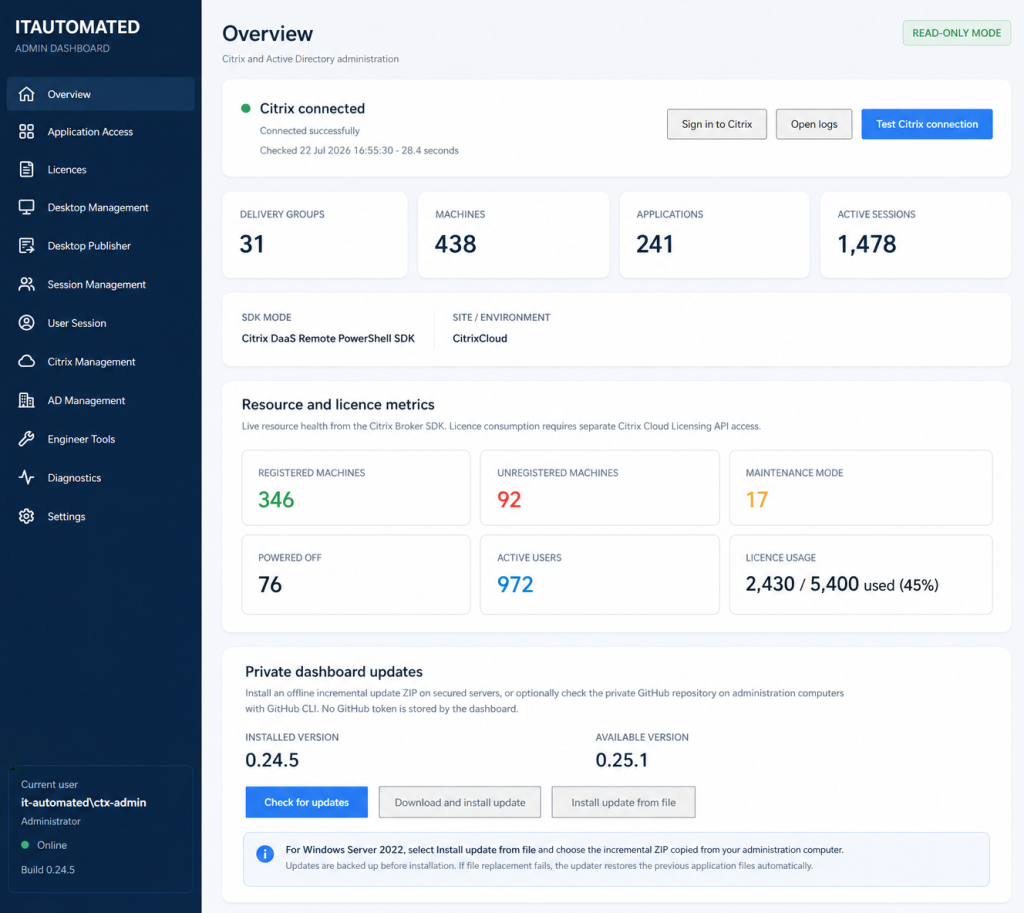Click the Delivery Groups card showing 31

tap(315, 234)
